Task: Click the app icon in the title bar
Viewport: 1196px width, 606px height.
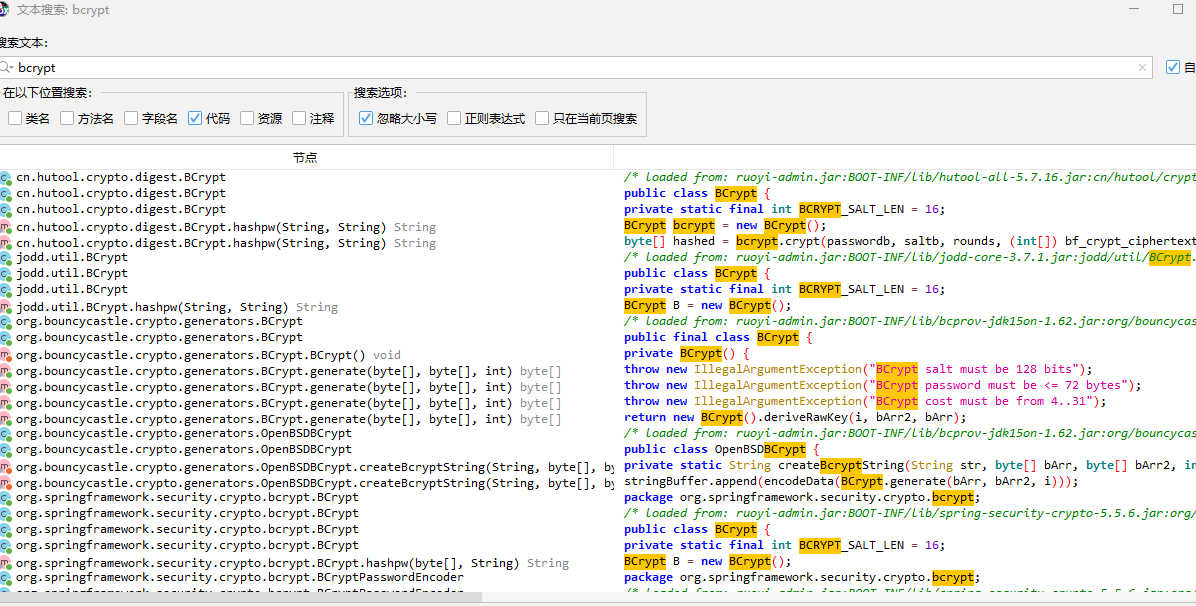Action: click(5, 11)
